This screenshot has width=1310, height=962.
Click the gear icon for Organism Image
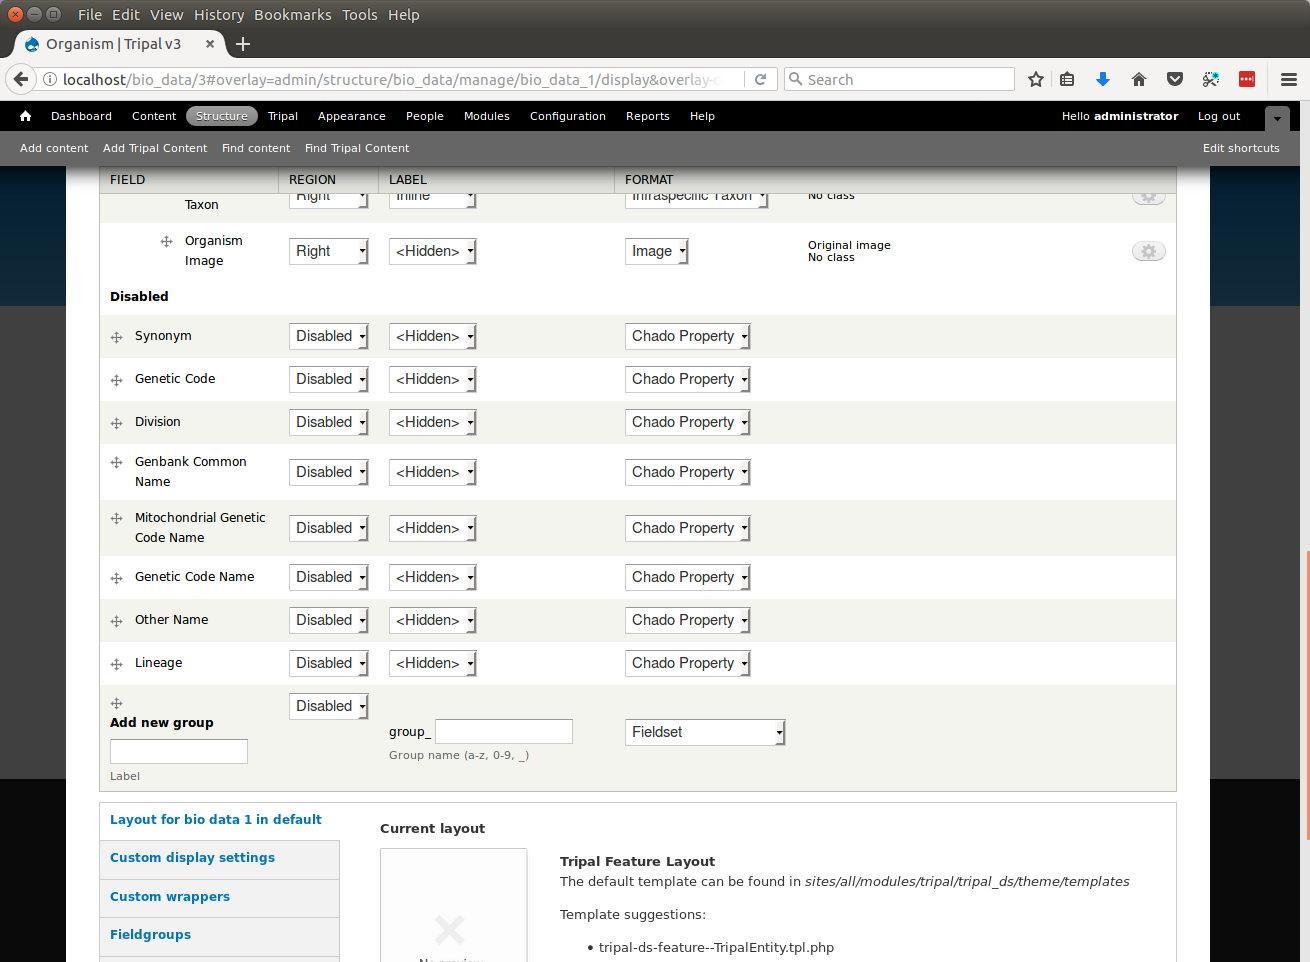point(1148,251)
